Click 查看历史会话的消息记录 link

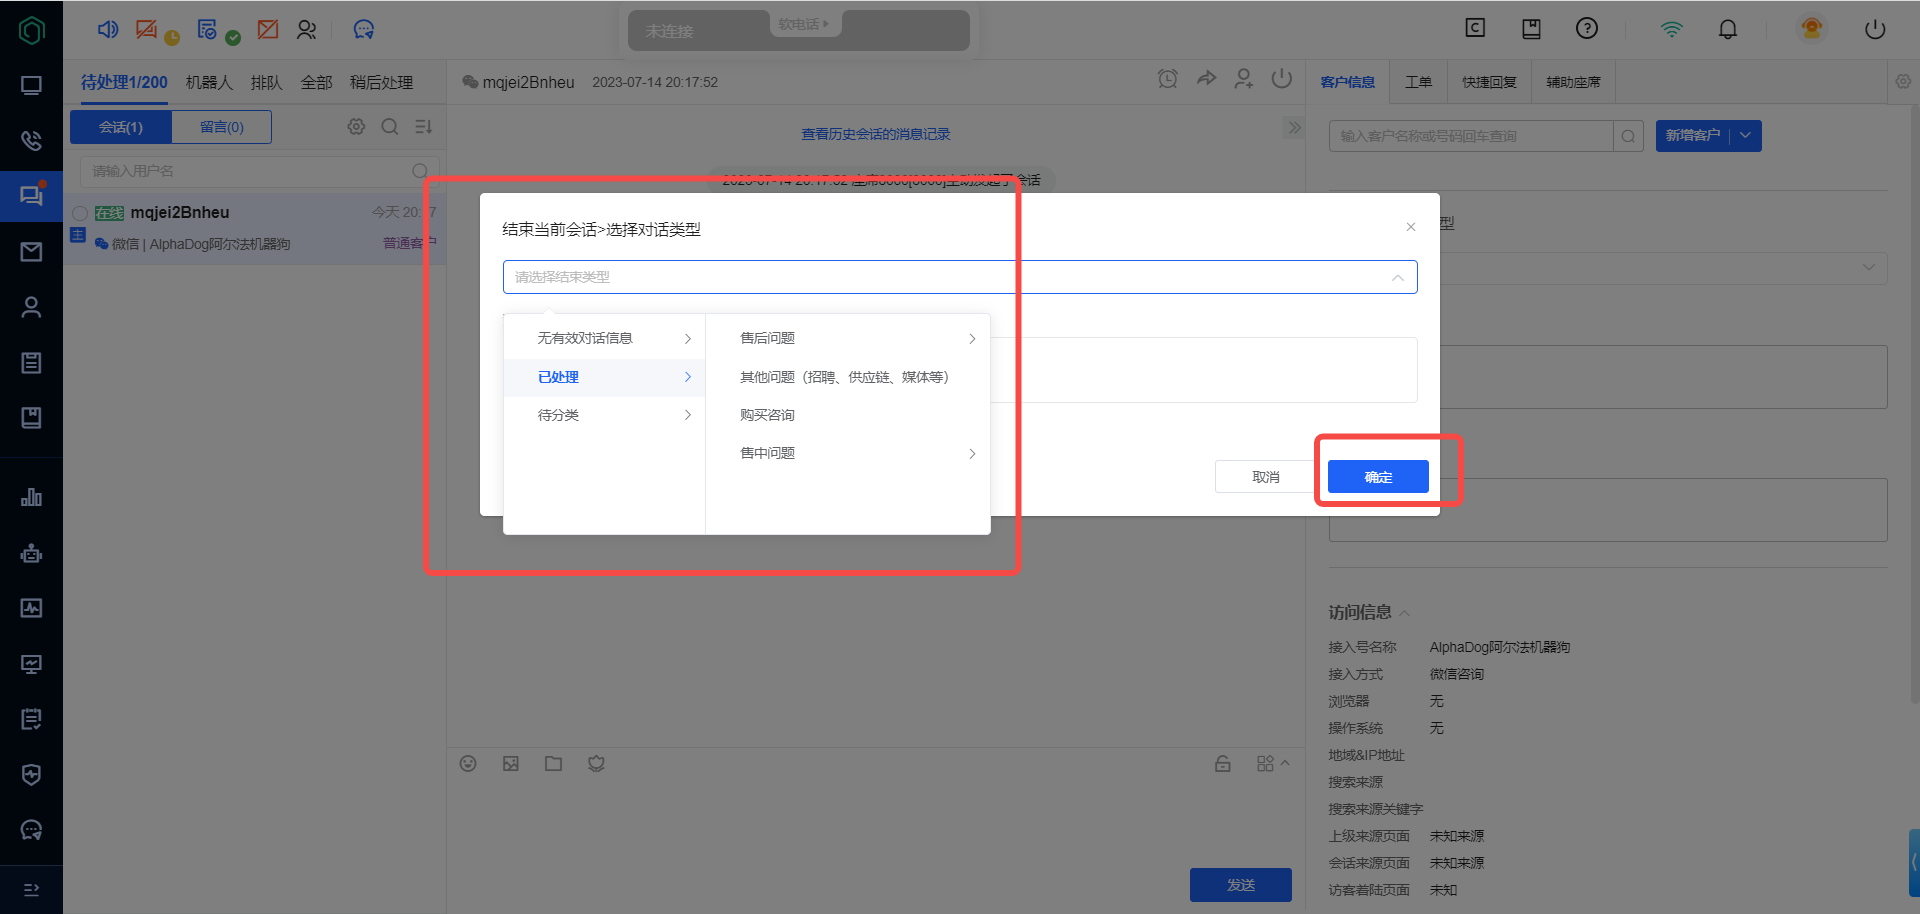875,134
